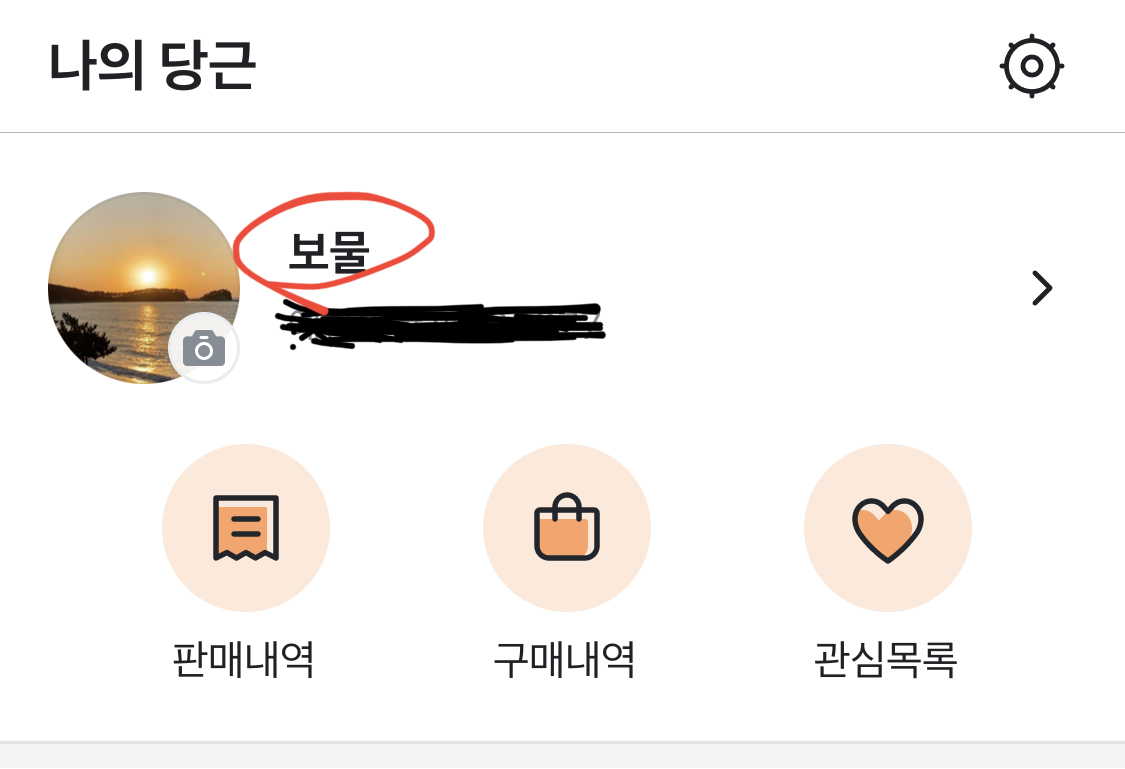Click the sun in the profile picture
Viewport: 1125px width, 769px height.
(x=148, y=276)
